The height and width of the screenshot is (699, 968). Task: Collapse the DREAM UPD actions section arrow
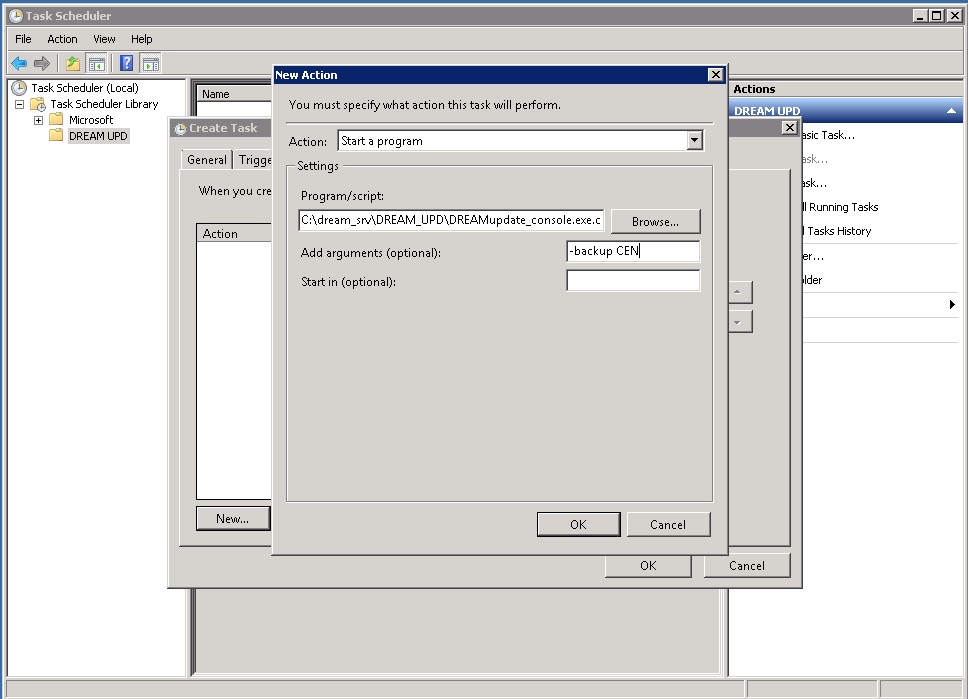(951, 111)
